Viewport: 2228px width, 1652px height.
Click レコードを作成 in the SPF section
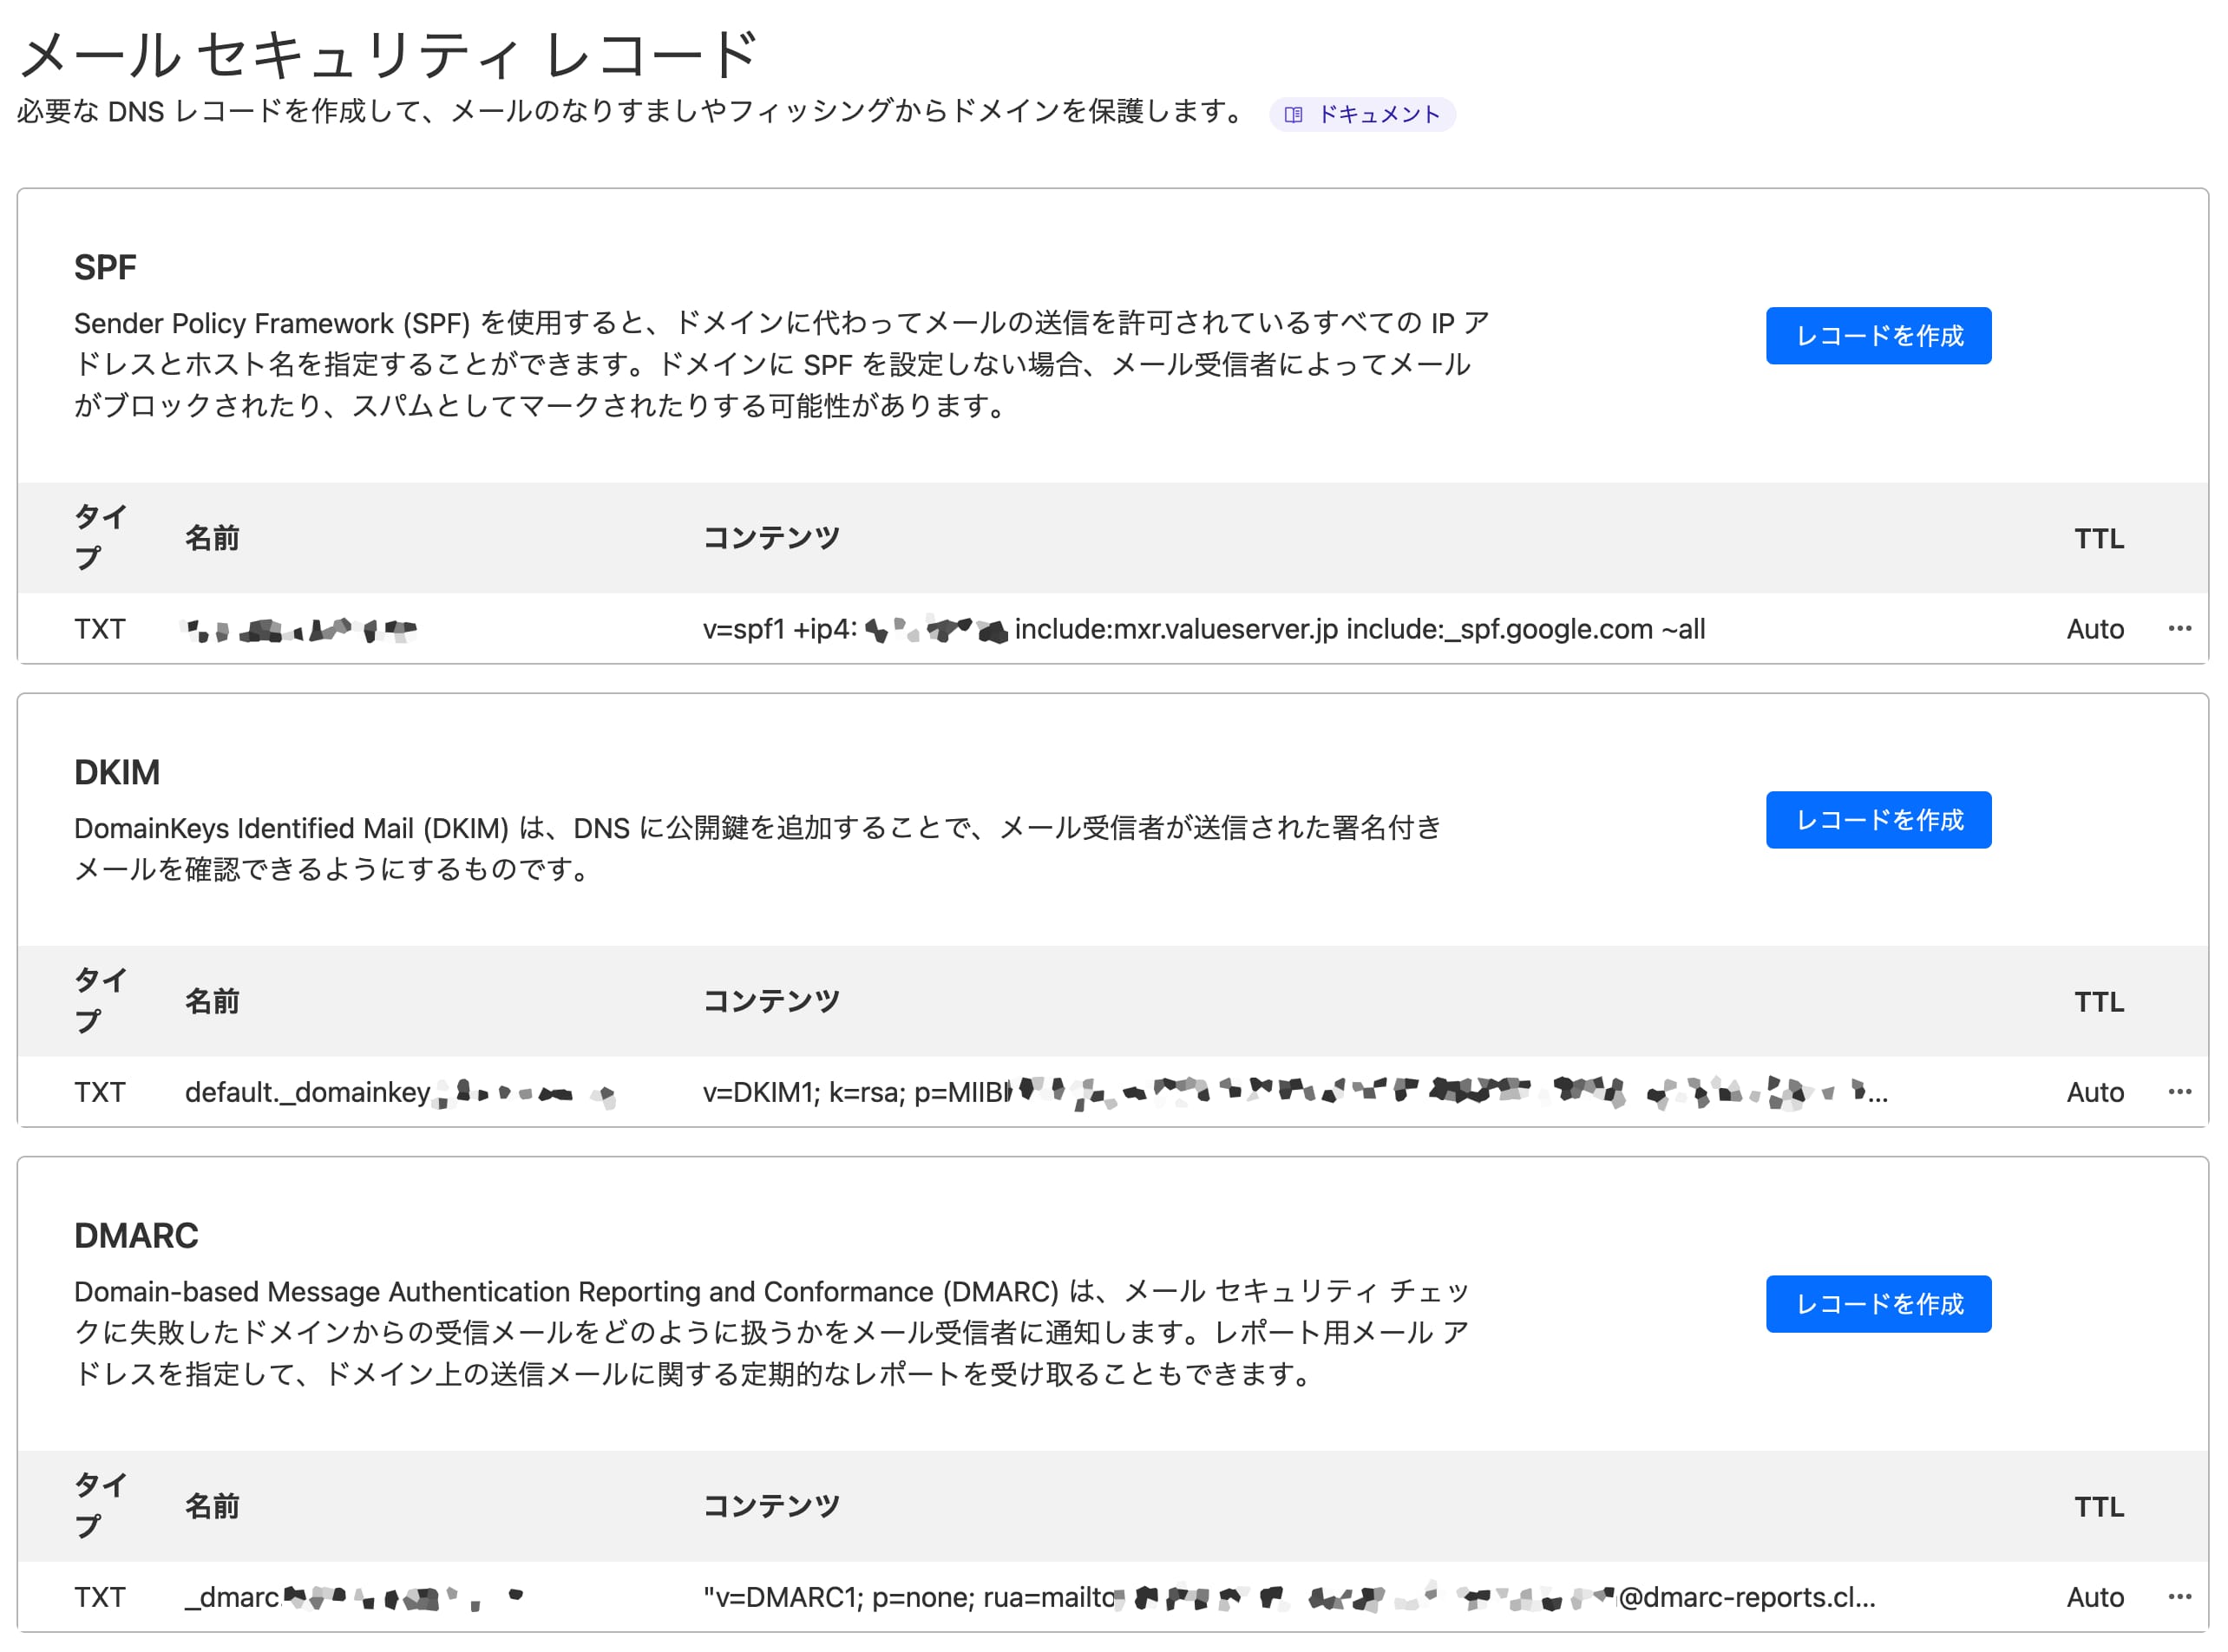point(1878,336)
